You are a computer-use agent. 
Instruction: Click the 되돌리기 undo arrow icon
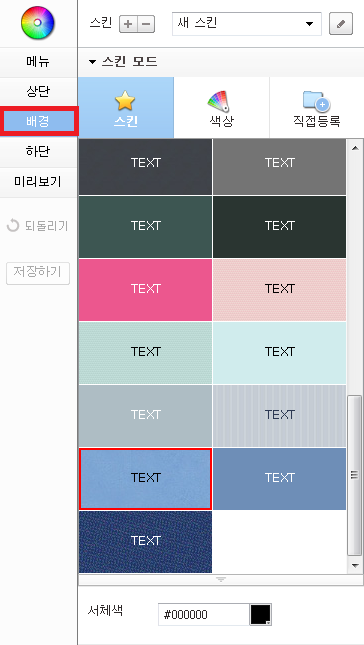(13, 225)
